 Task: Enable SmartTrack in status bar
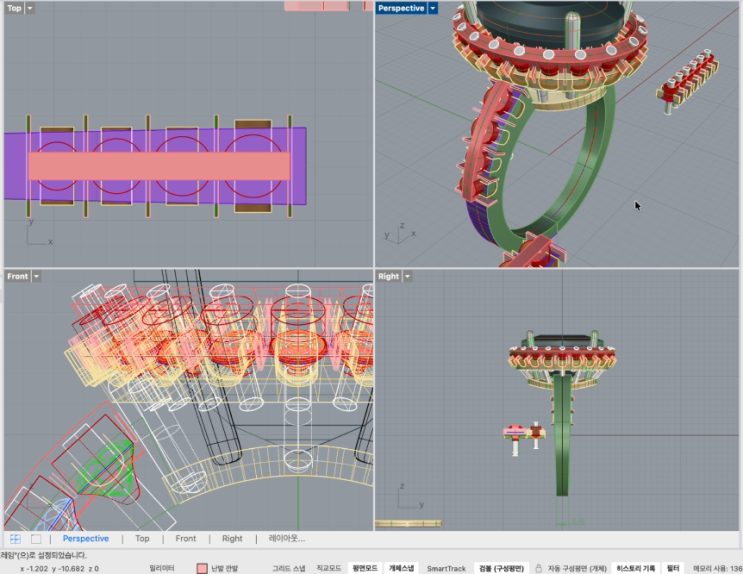(447, 567)
